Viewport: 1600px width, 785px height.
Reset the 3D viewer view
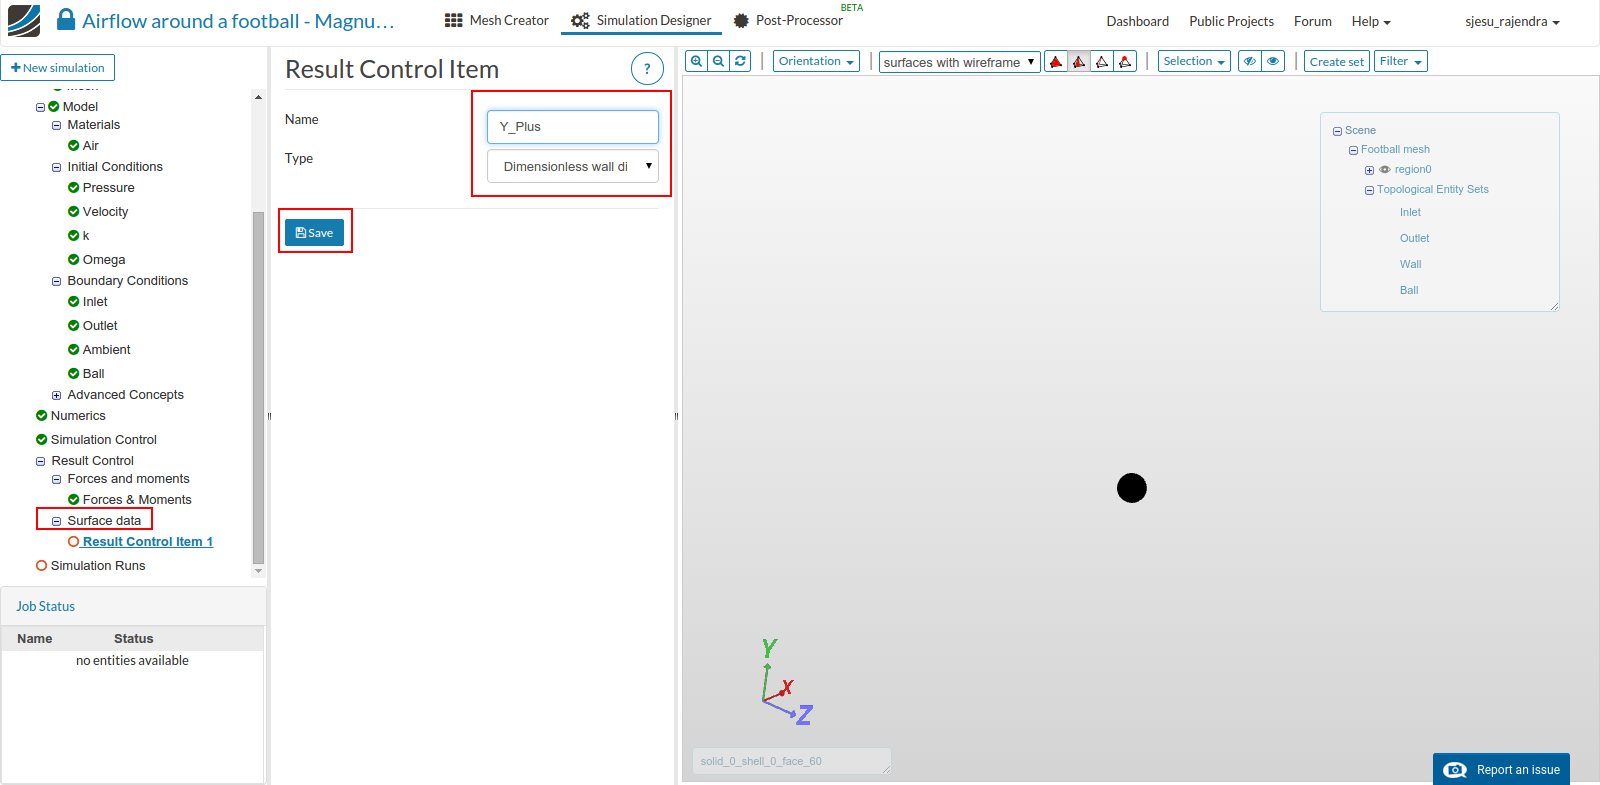741,61
